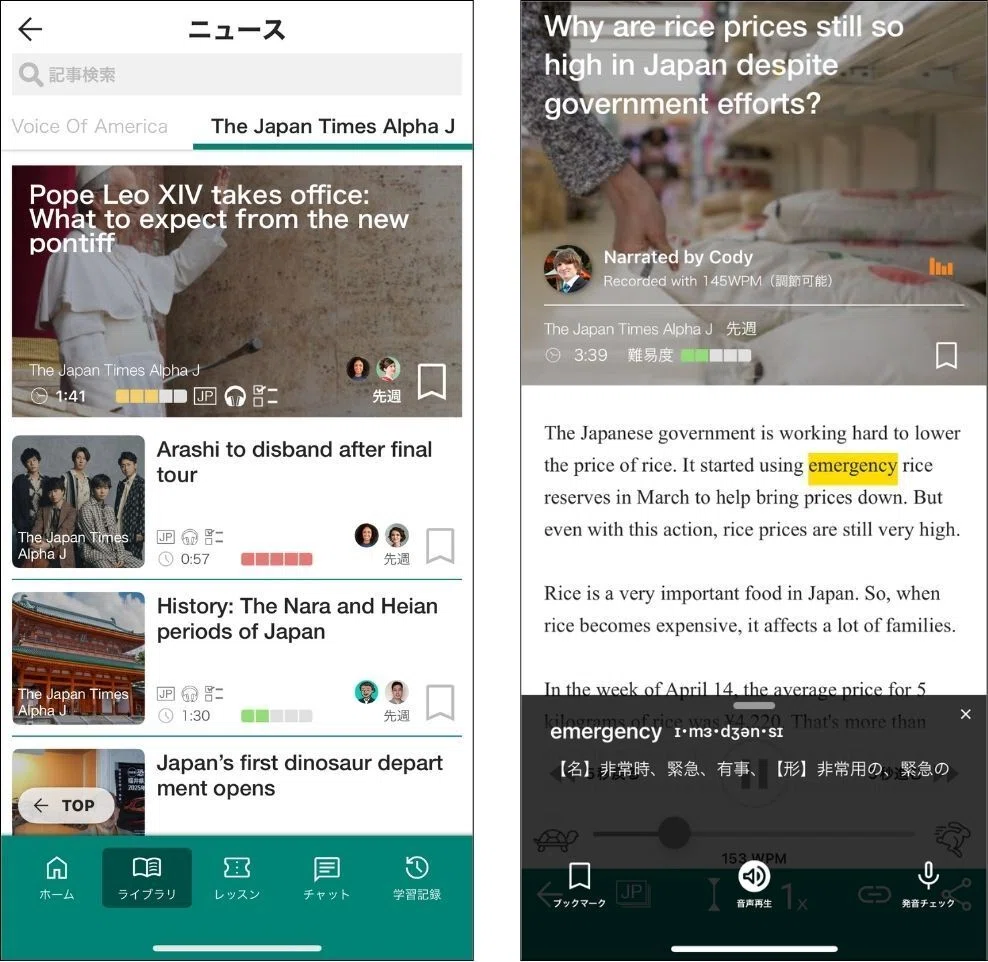988x962 pixels.
Task: Open 'Japan's first dinosaur department opens' article
Action: [x=299, y=776]
